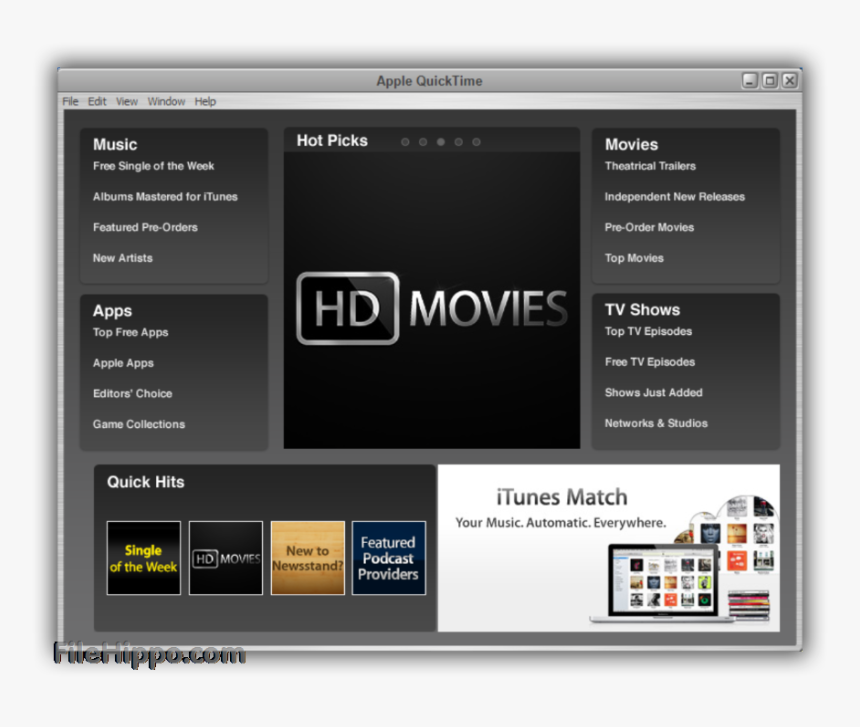This screenshot has width=860, height=727.
Task: Click the large HD Movies banner
Action: 432,300
